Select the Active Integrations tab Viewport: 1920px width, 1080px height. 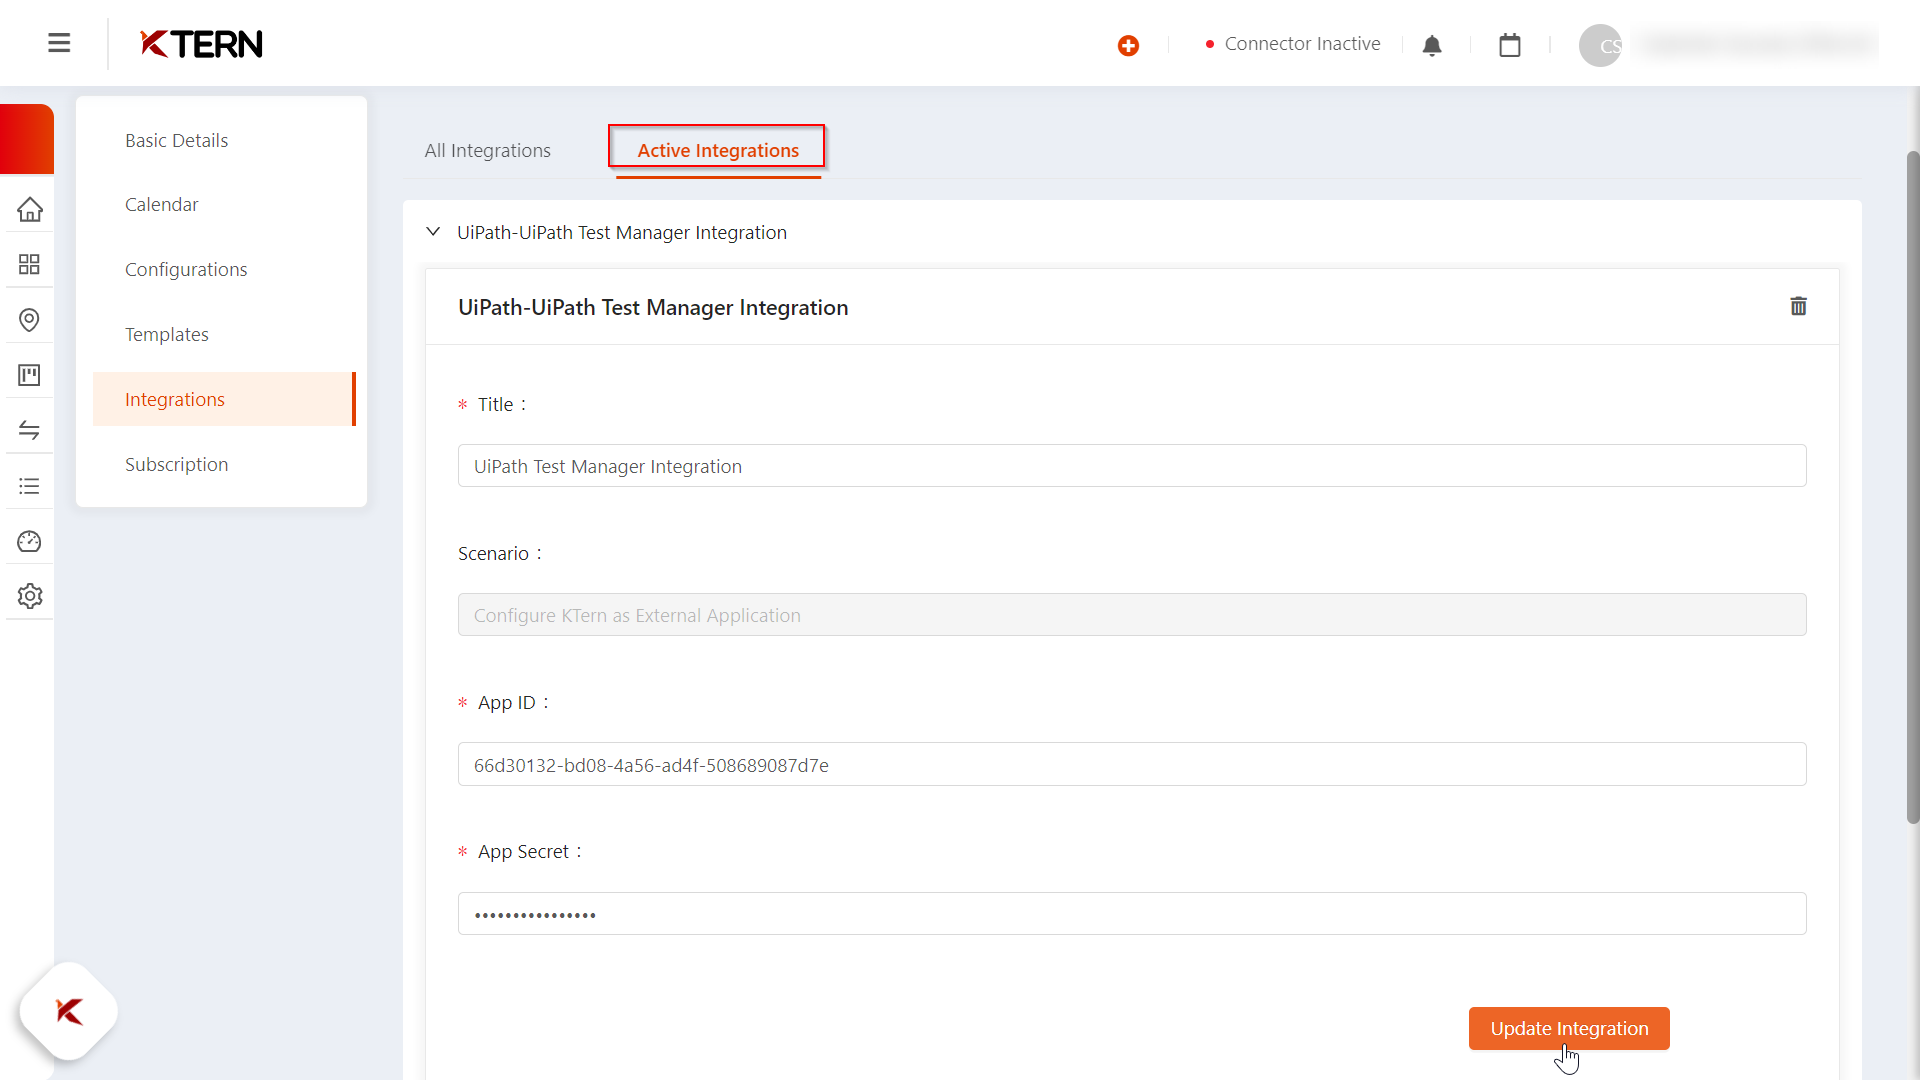718,150
